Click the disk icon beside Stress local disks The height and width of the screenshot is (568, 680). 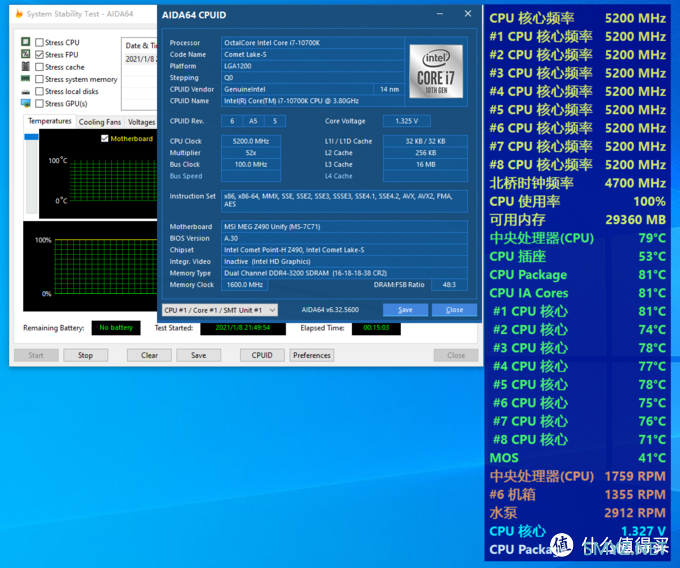click(x=26, y=92)
